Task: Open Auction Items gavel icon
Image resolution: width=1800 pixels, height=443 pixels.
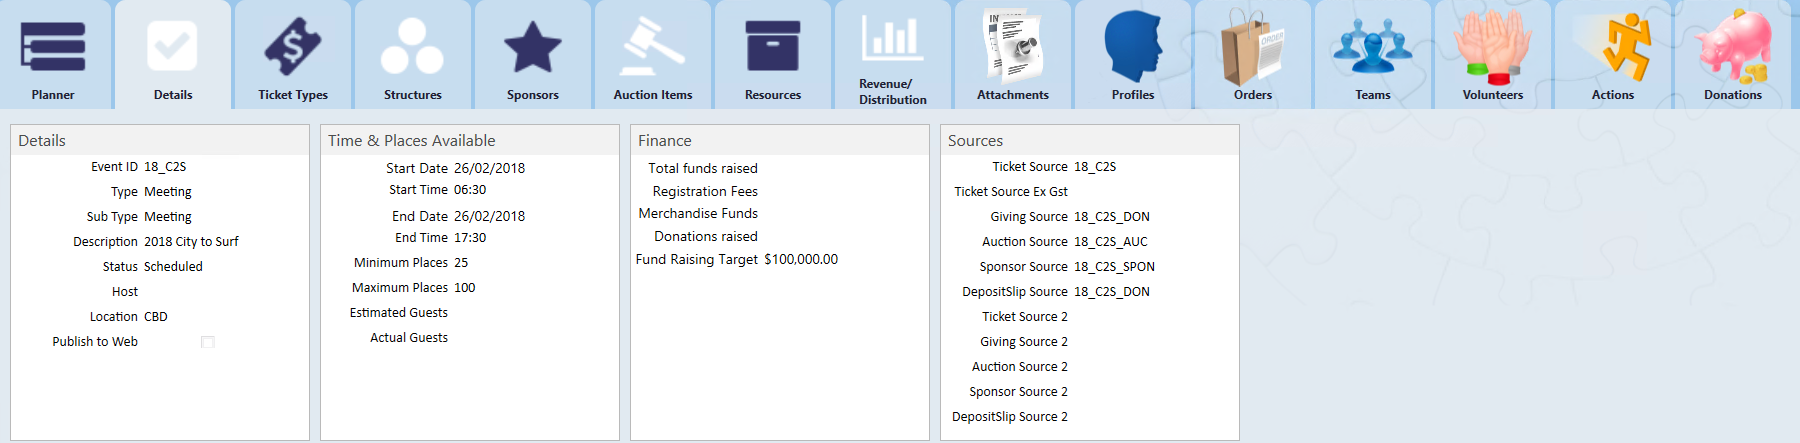Action: (652, 47)
